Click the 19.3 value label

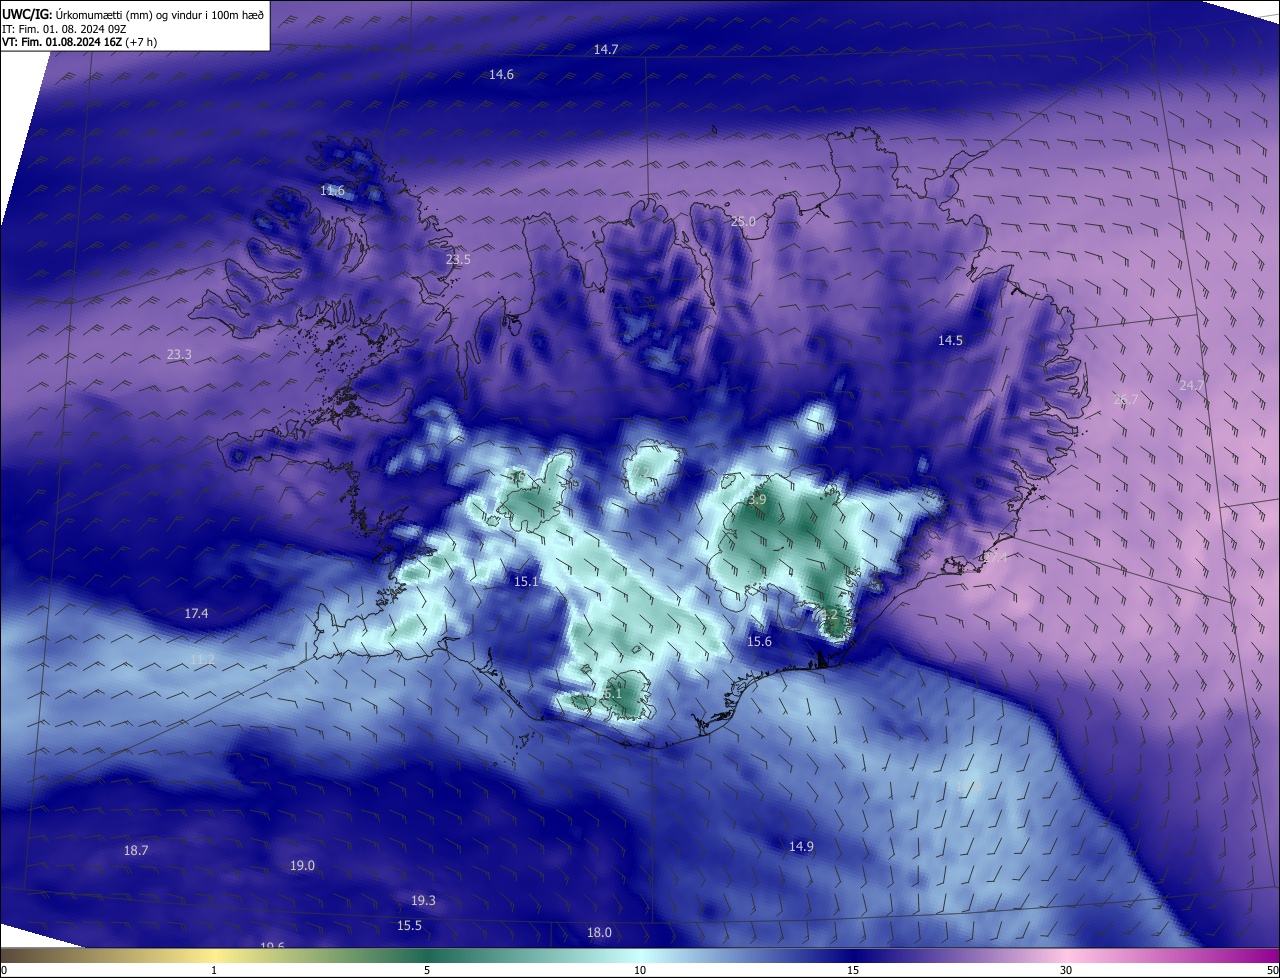(x=423, y=900)
